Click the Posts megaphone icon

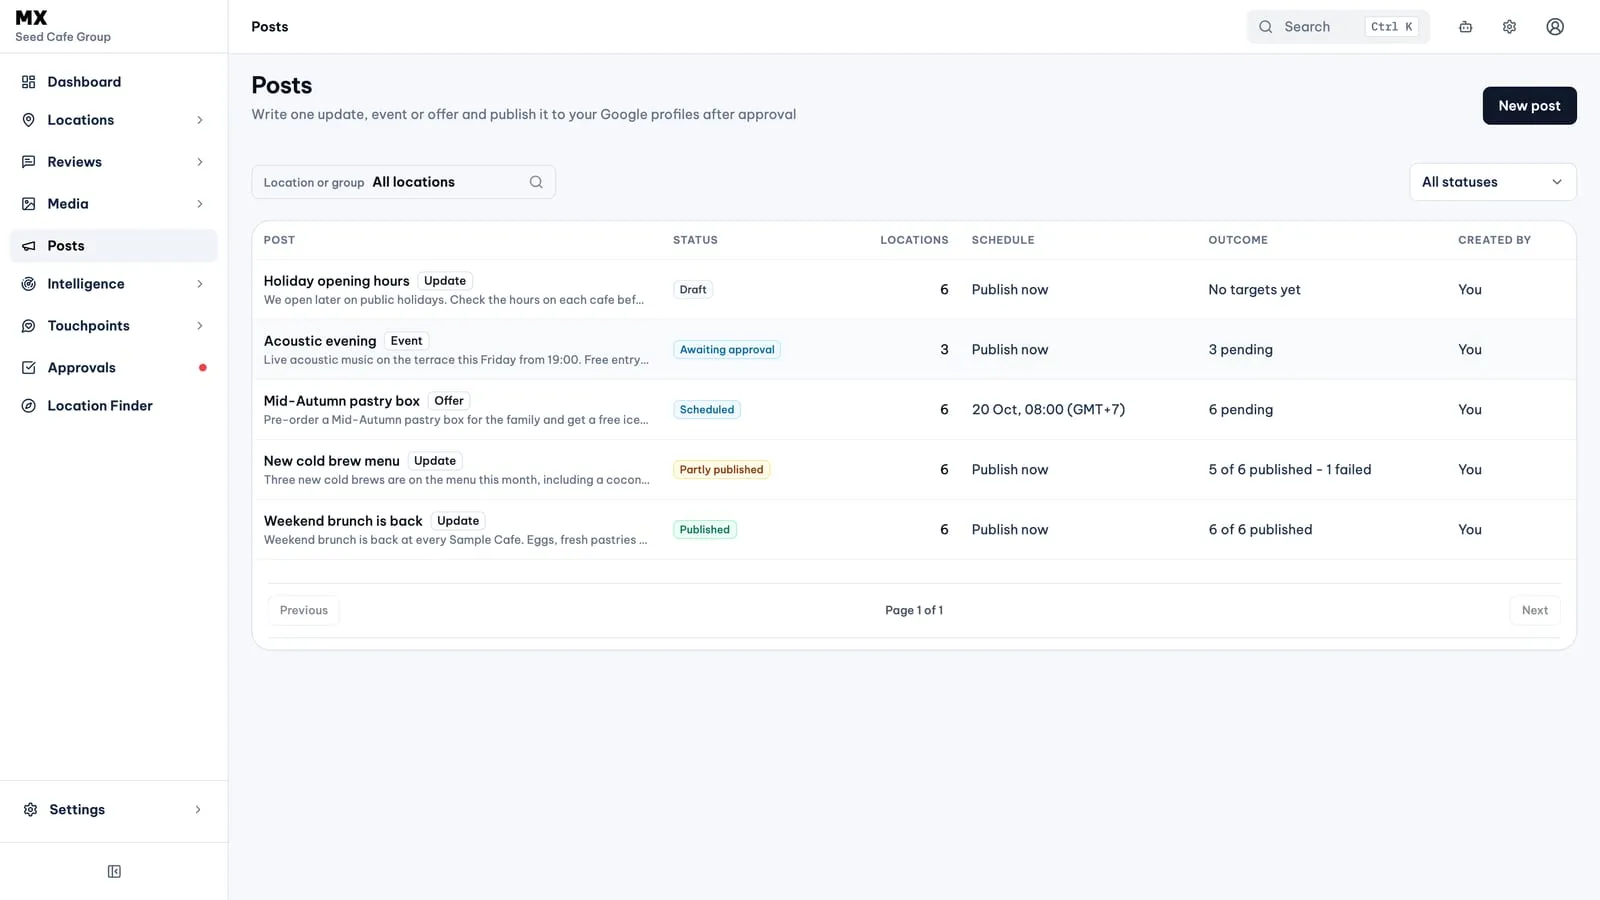point(28,246)
